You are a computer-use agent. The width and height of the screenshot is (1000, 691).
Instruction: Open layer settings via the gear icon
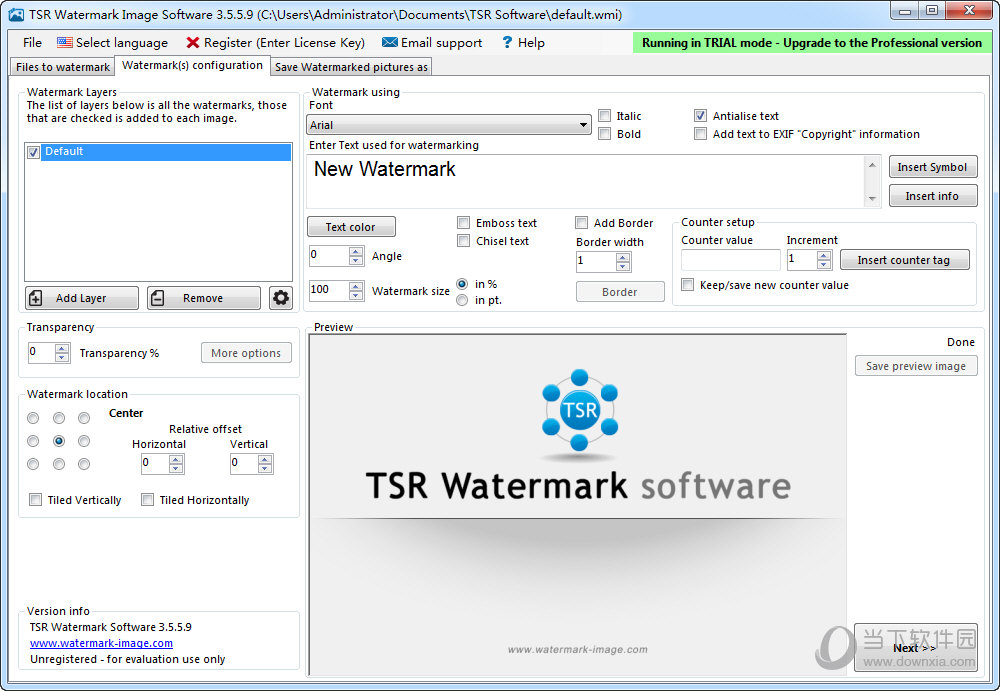click(281, 297)
